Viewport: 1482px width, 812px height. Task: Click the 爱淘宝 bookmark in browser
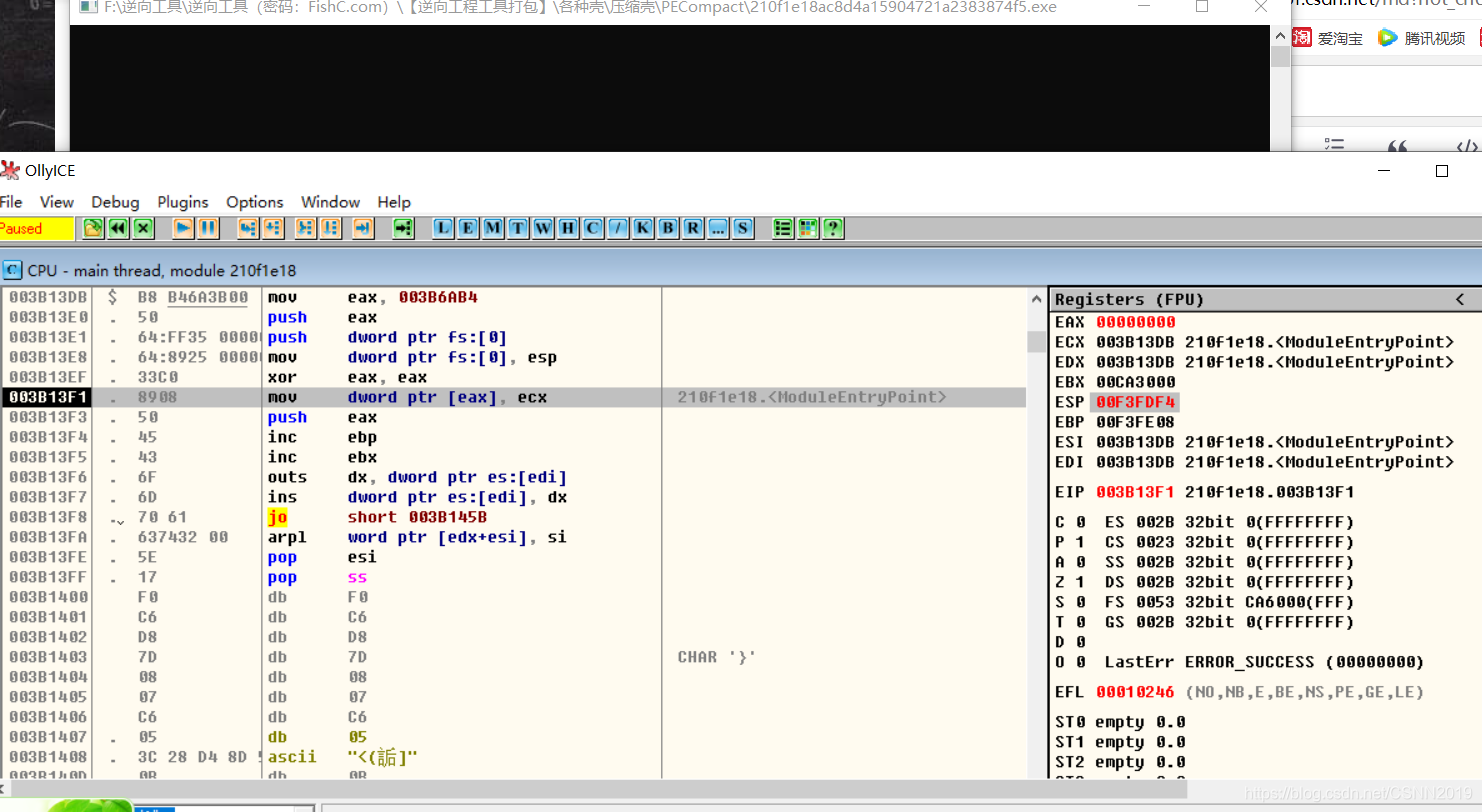[1328, 38]
